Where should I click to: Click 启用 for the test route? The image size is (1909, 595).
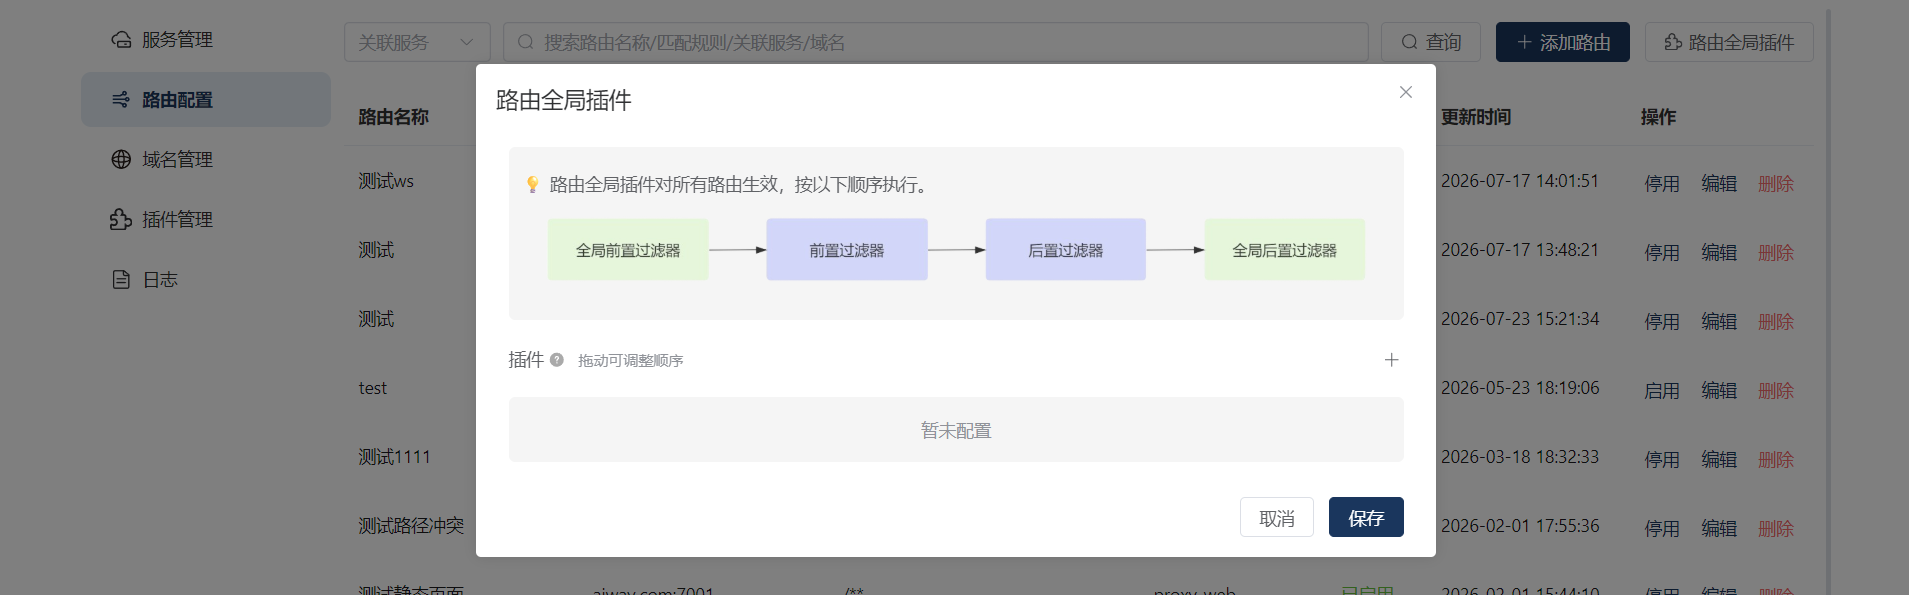point(1662,391)
